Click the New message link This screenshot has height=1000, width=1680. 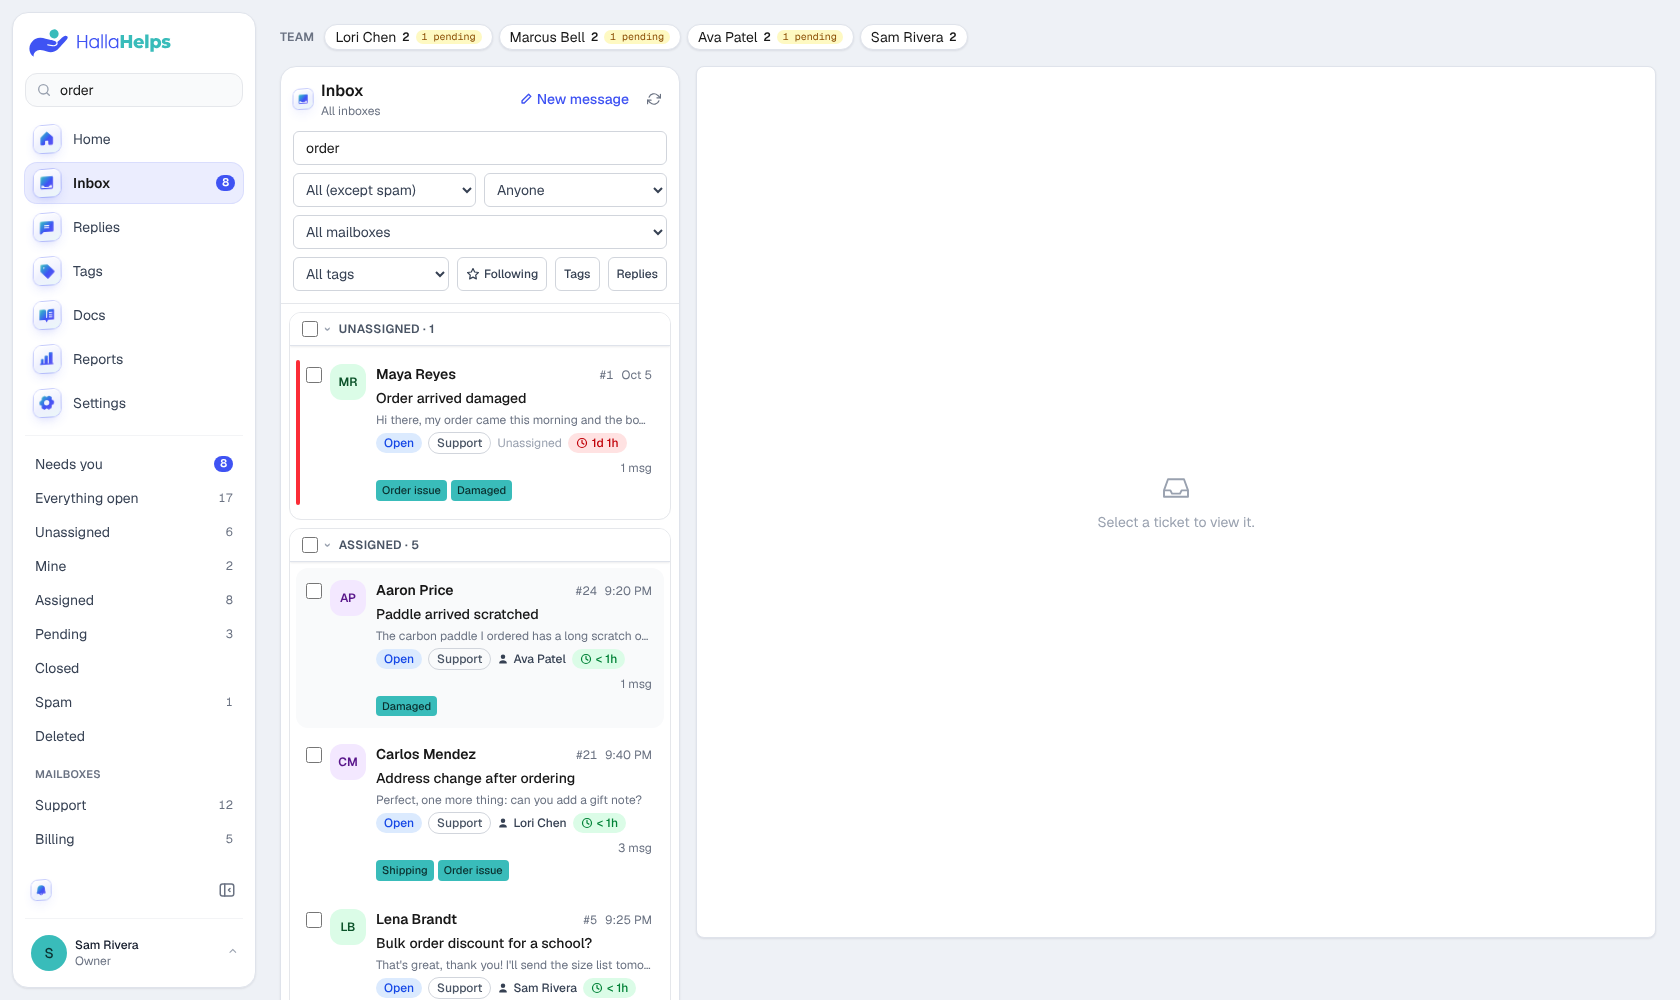(575, 99)
